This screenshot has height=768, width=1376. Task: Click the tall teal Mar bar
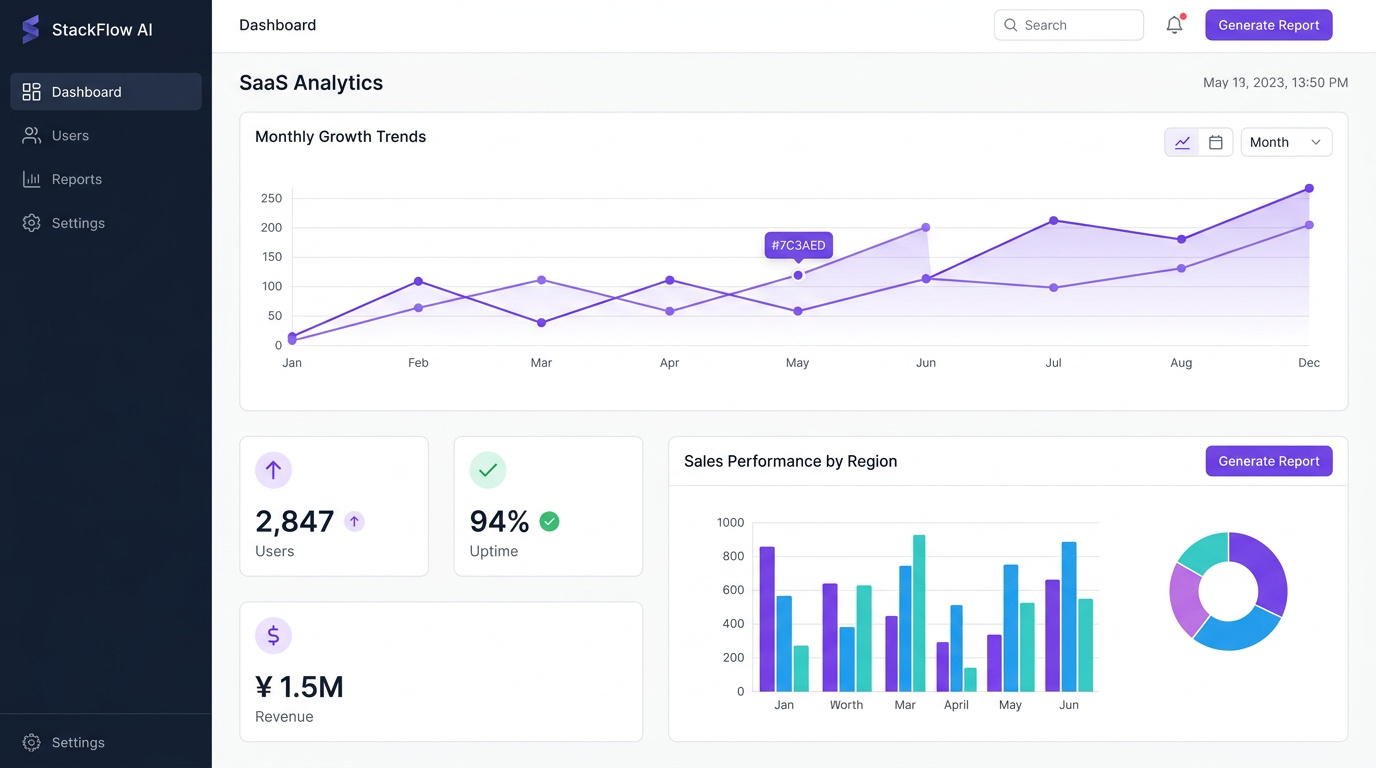click(919, 613)
